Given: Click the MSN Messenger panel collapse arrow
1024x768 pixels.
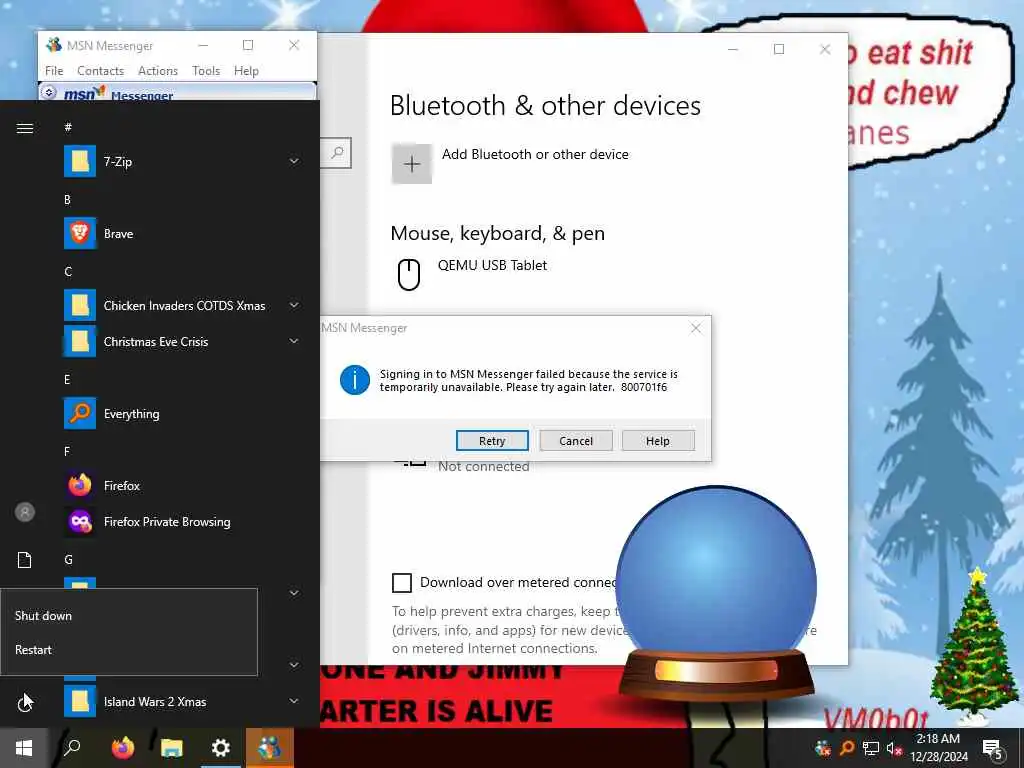Looking at the screenshot, I should click(x=49, y=92).
